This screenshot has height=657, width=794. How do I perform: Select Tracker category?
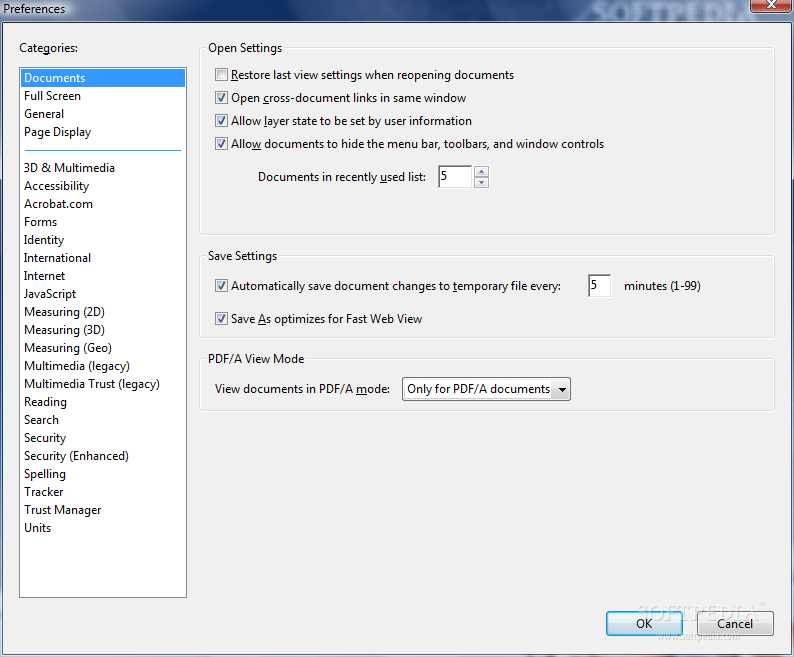point(103,491)
